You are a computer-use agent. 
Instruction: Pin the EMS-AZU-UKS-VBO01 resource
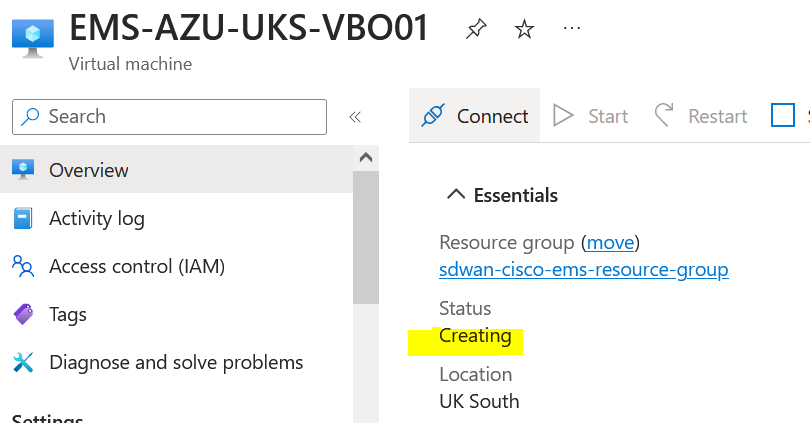[x=476, y=28]
